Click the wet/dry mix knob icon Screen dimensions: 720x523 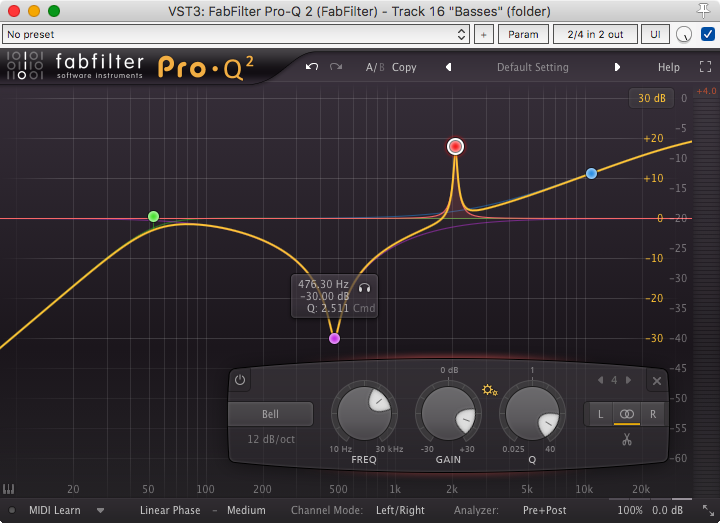tap(684, 34)
